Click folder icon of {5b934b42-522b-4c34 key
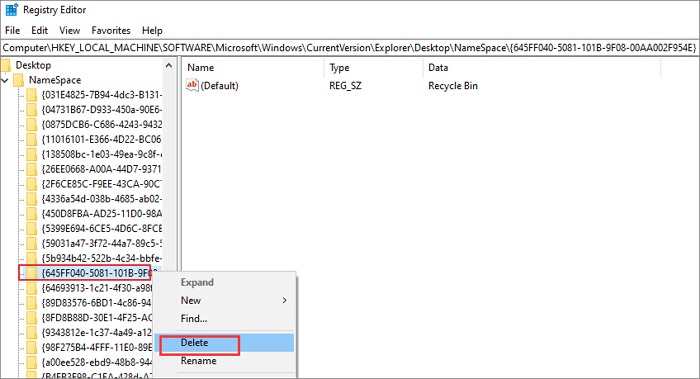The image size is (700, 379). pos(31,258)
